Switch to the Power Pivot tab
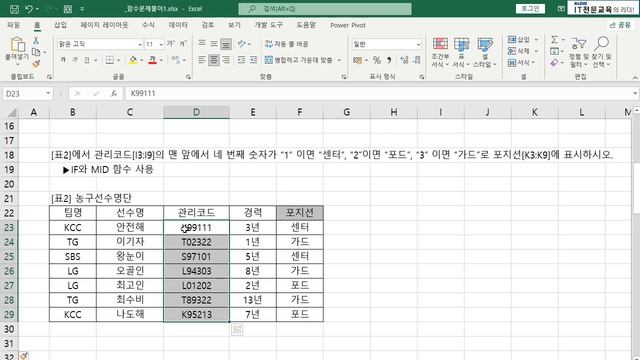Image resolution: width=640 pixels, height=360 pixels. tap(348, 25)
